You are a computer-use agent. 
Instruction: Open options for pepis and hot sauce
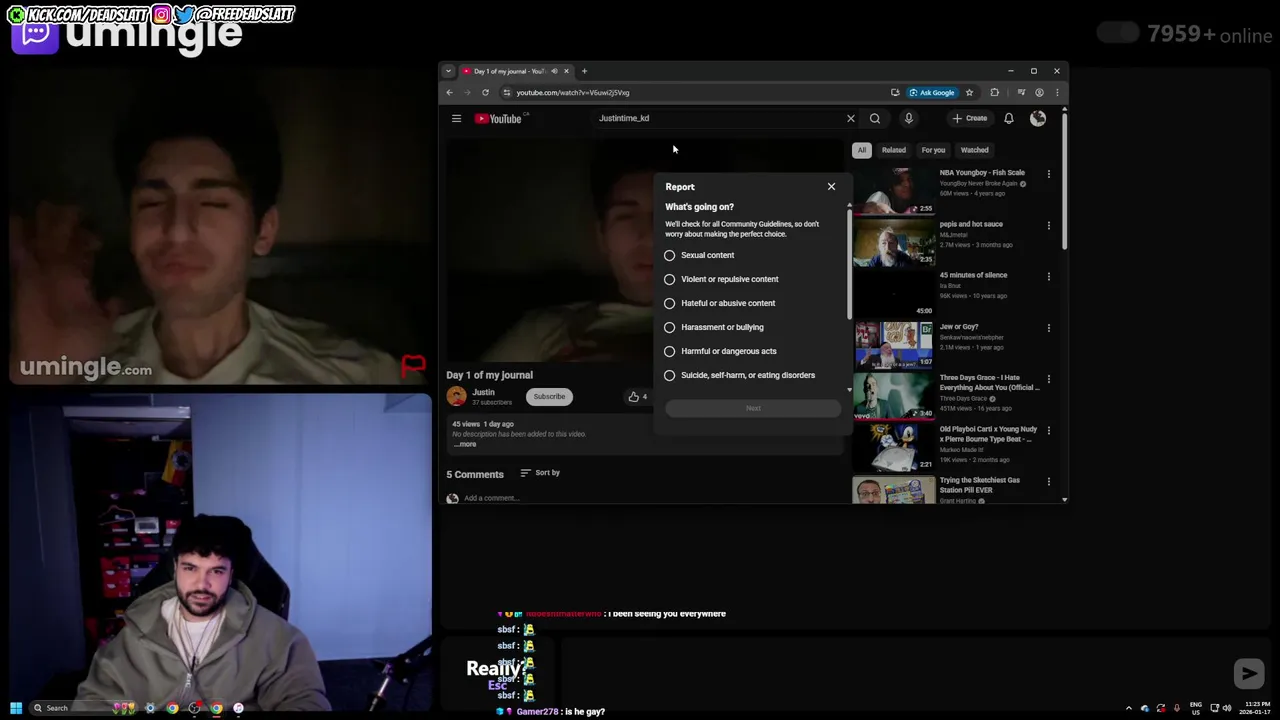[x=1048, y=225]
